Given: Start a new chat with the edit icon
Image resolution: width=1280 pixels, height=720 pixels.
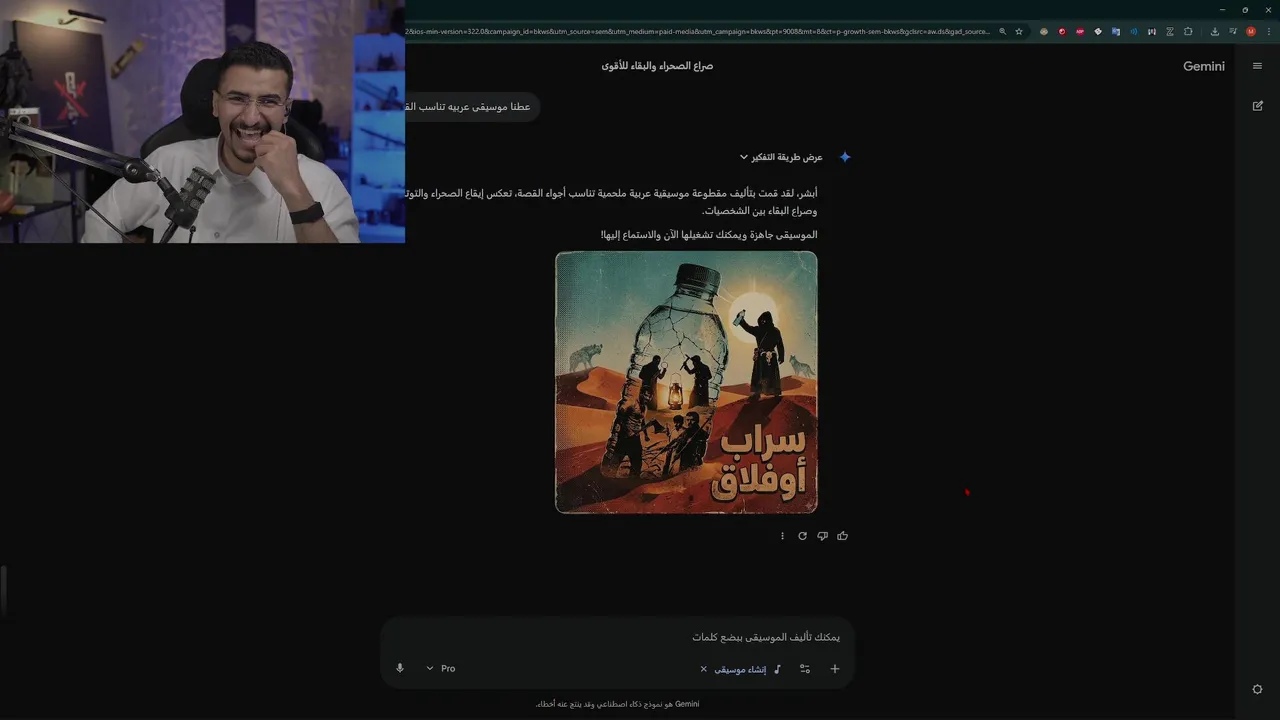Looking at the screenshot, I should click(x=1257, y=105).
